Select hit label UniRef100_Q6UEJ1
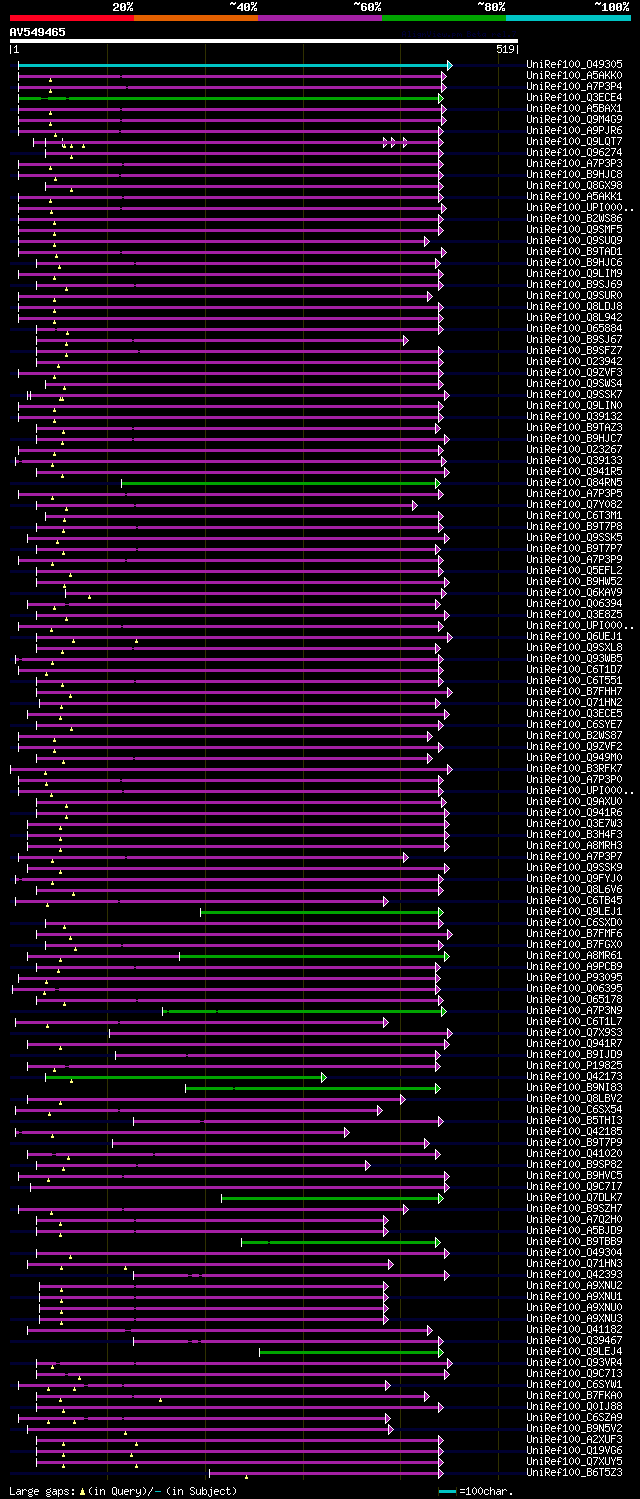The height and width of the screenshot is (1499, 640). (573, 637)
